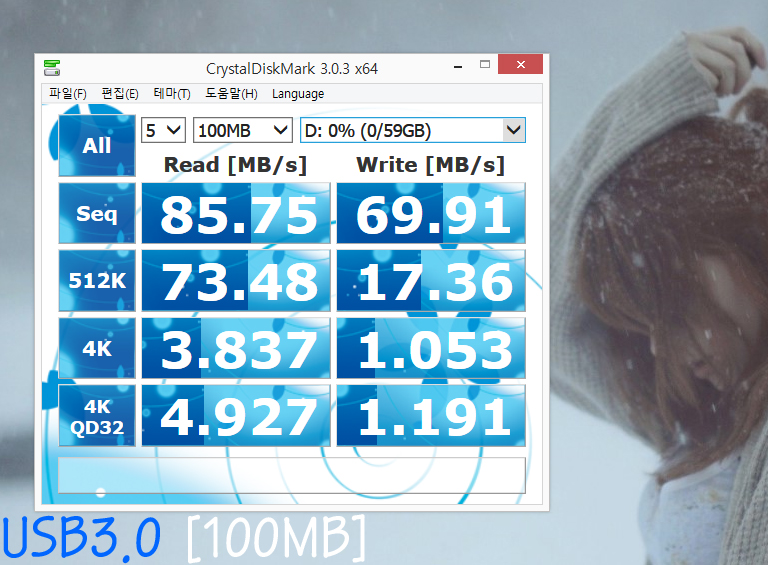The height and width of the screenshot is (565, 768).
Task: Expand the test size dropdown showing 100MB
Action: [243, 130]
